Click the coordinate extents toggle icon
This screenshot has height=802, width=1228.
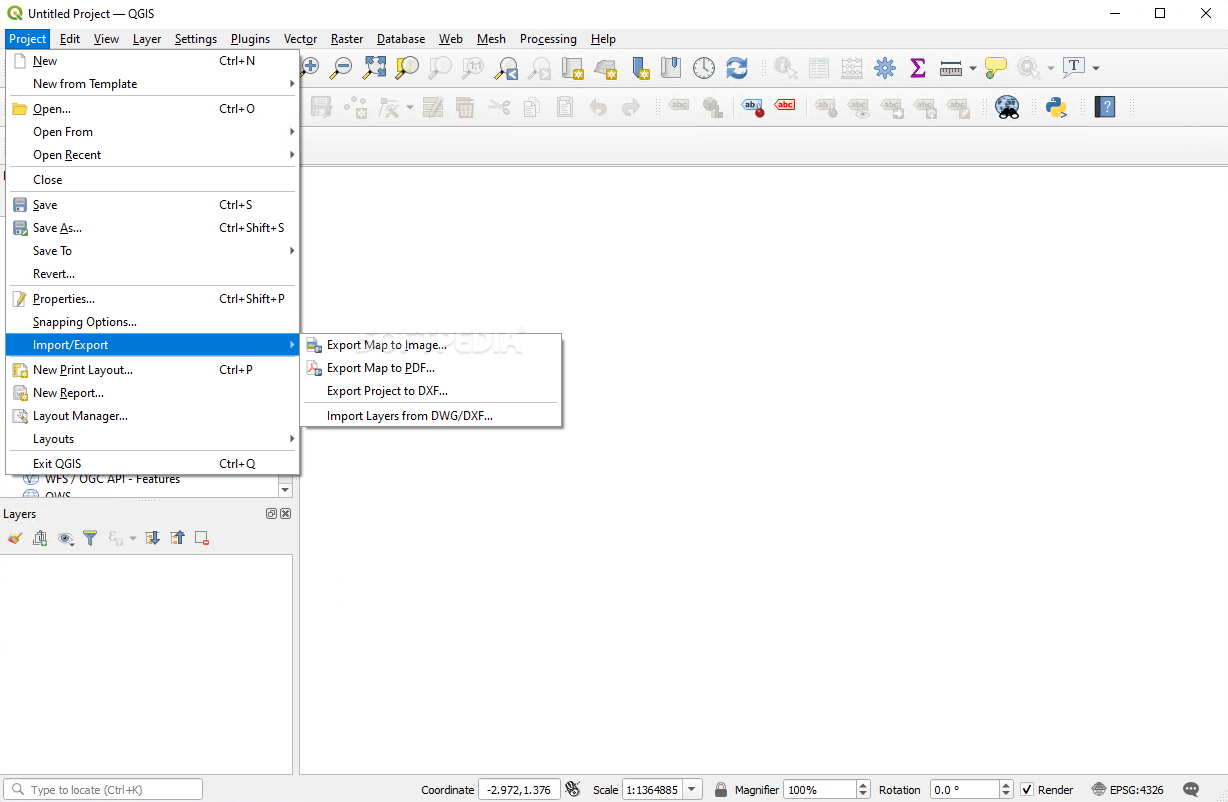(573, 789)
